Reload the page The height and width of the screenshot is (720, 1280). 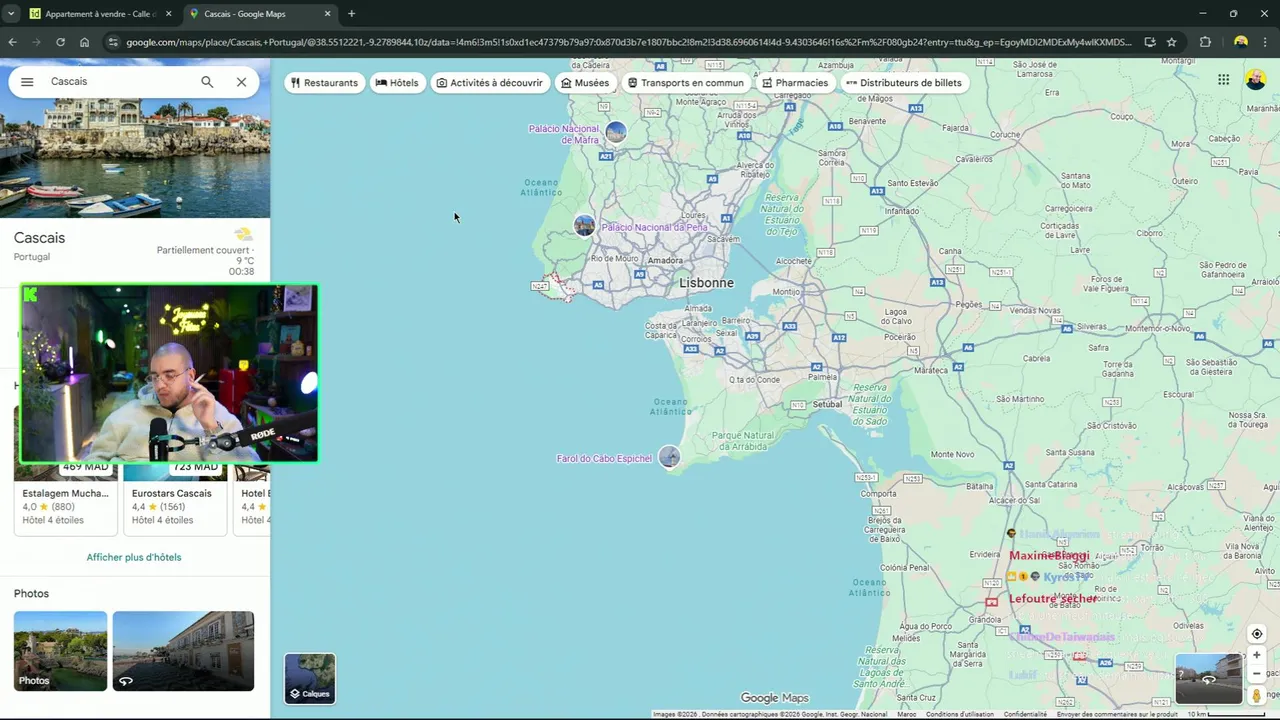[x=60, y=42]
